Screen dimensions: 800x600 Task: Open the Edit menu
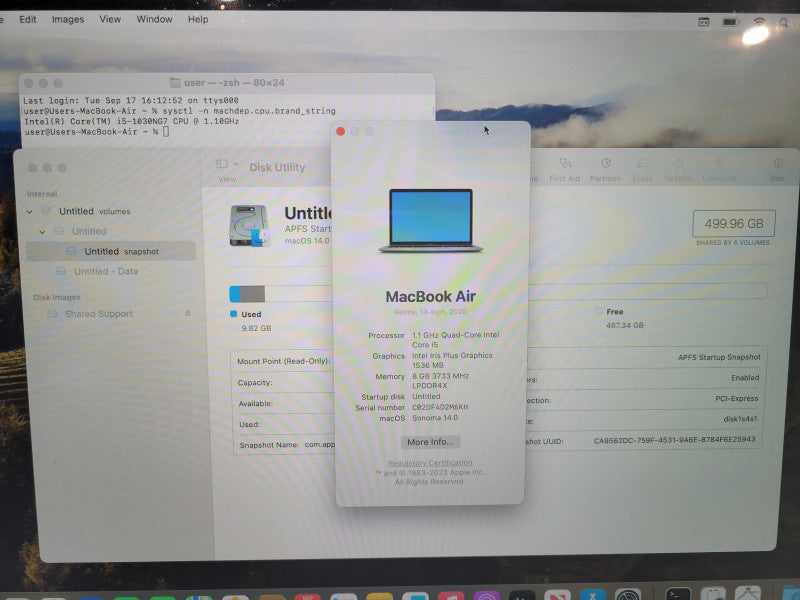point(28,19)
